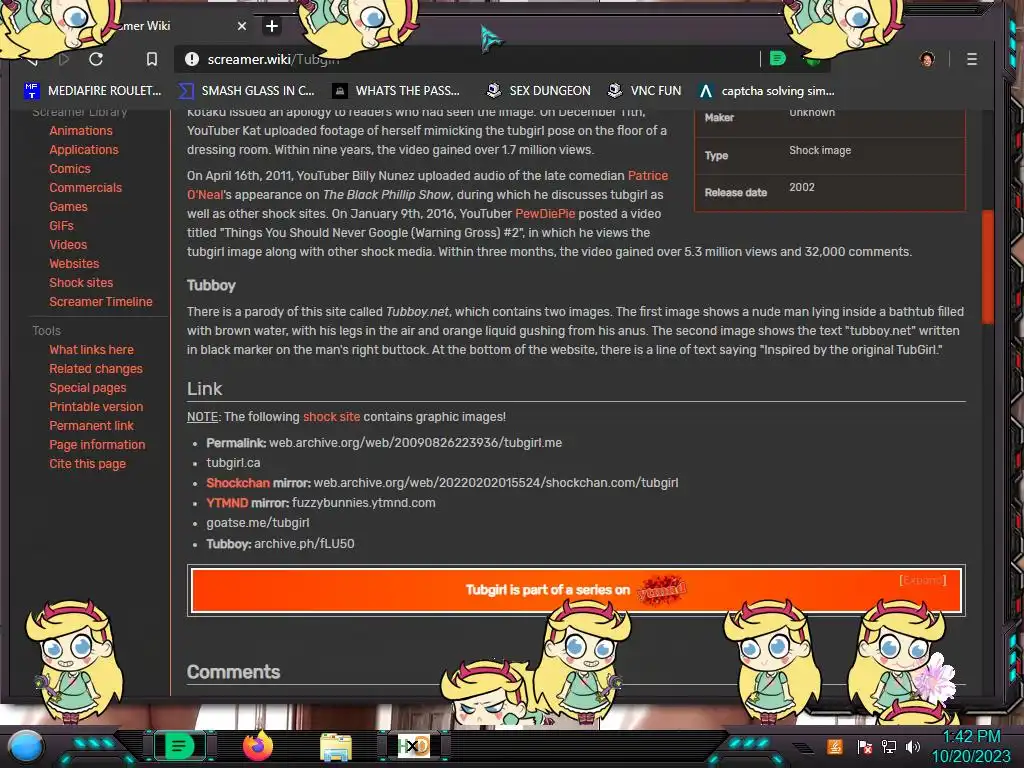Open Videos in the sidebar
Screen dimensions: 1024x768
[x=68, y=244]
